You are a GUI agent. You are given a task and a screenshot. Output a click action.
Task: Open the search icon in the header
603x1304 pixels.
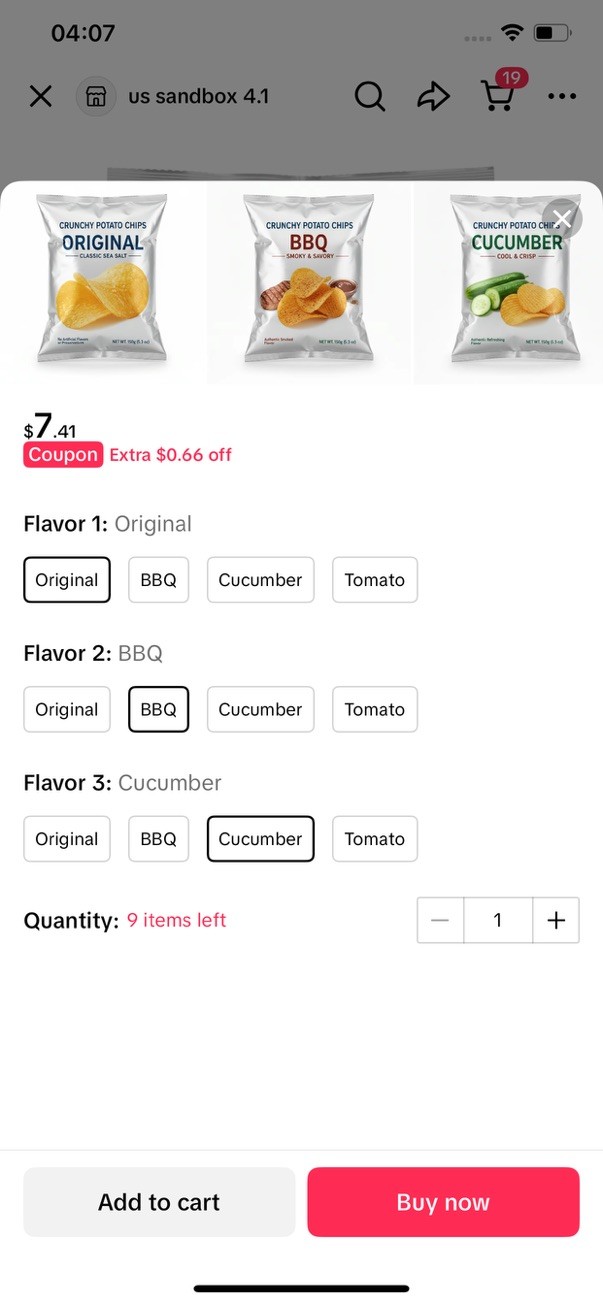point(369,96)
